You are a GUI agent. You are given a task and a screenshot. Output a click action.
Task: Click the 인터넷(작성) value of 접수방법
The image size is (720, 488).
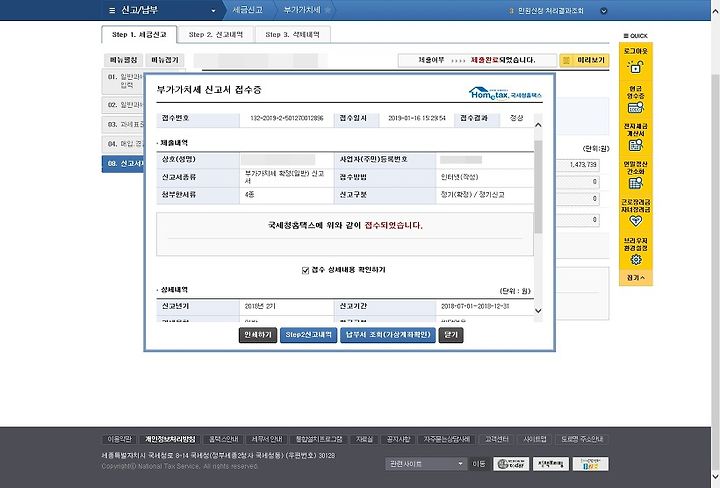[459, 177]
